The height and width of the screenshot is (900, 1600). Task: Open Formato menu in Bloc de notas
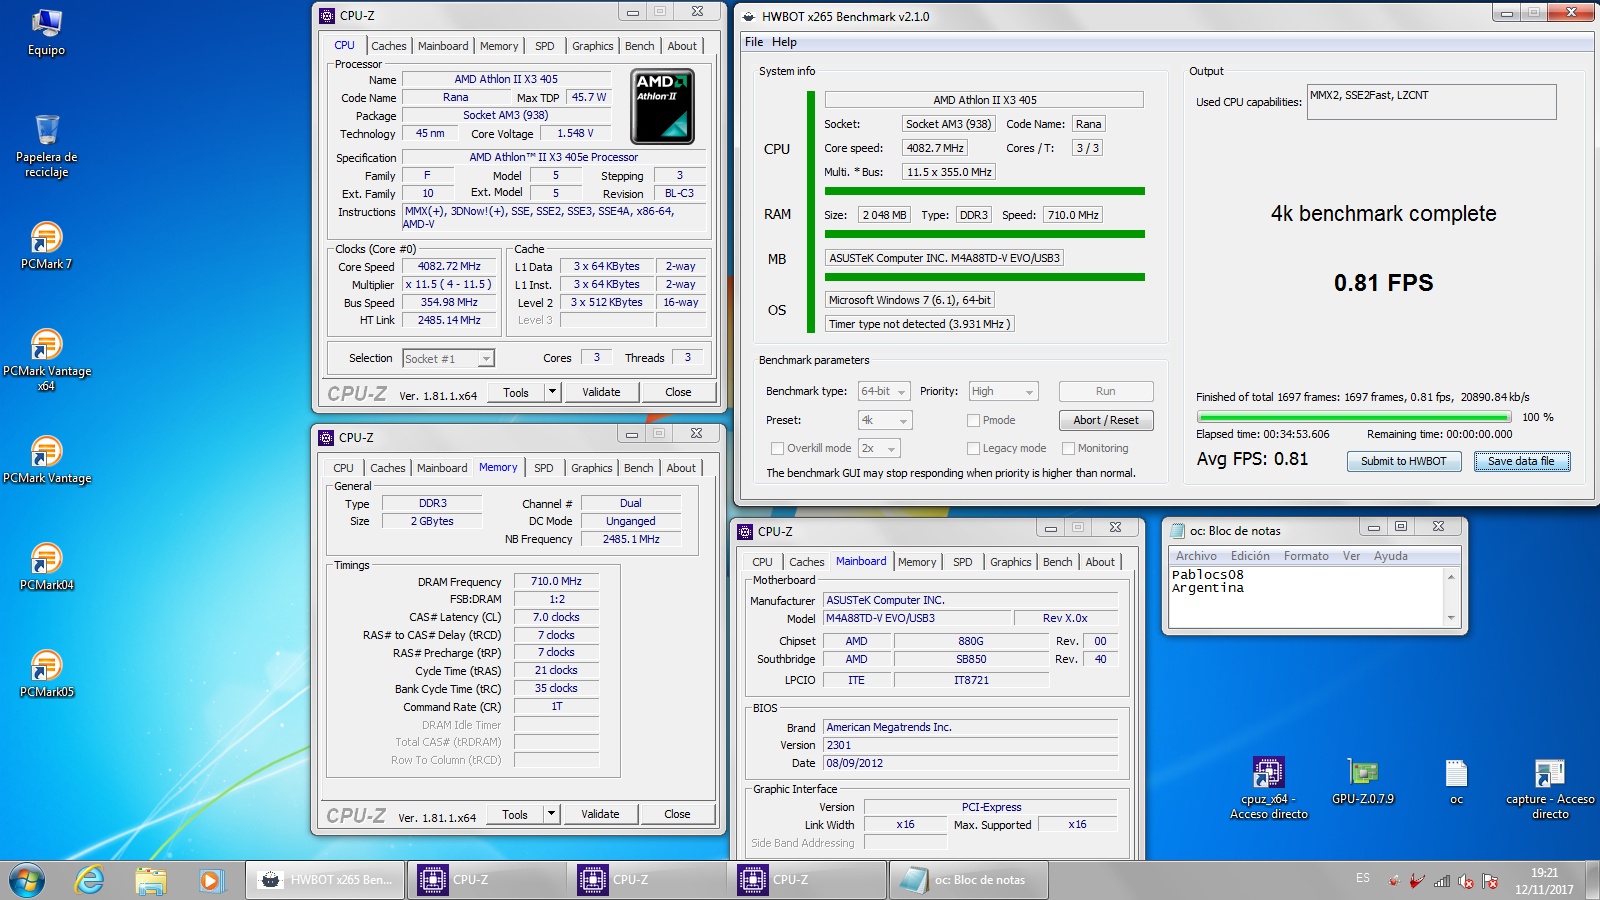click(x=1306, y=556)
